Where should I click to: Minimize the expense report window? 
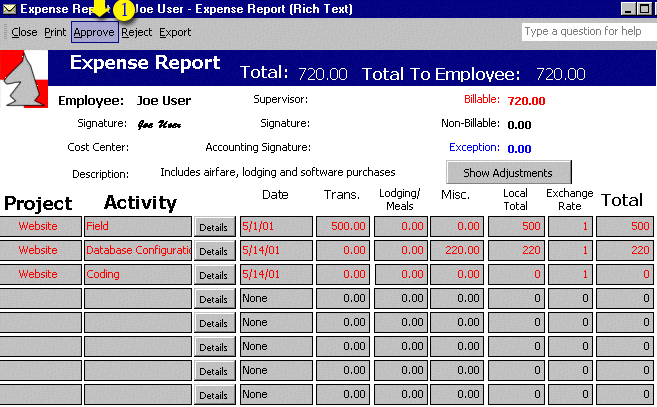pyautogui.click(x=628, y=8)
